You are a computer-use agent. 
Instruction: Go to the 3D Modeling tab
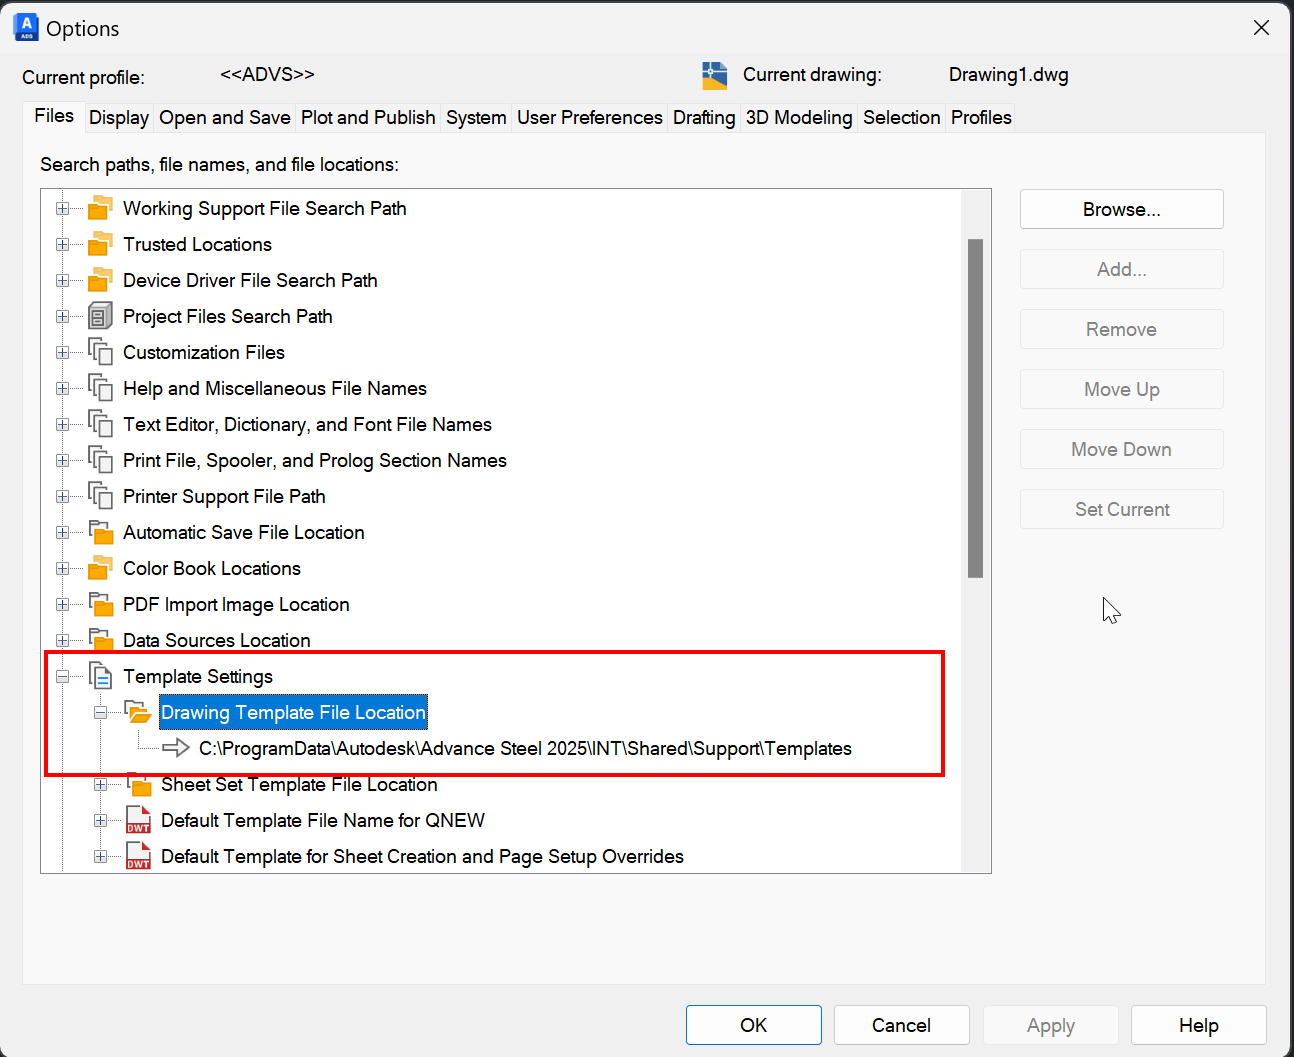pos(798,118)
